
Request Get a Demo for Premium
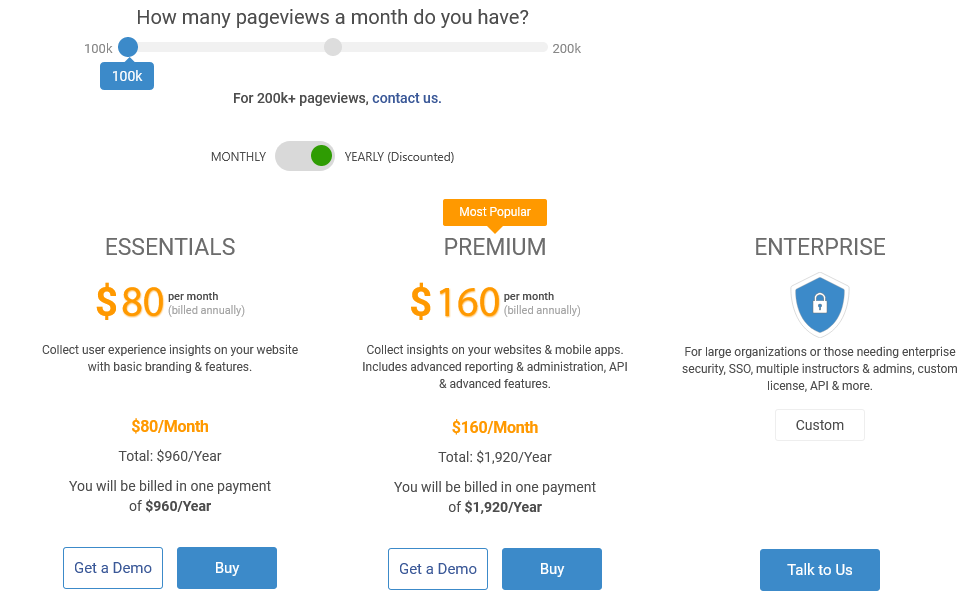(438, 569)
